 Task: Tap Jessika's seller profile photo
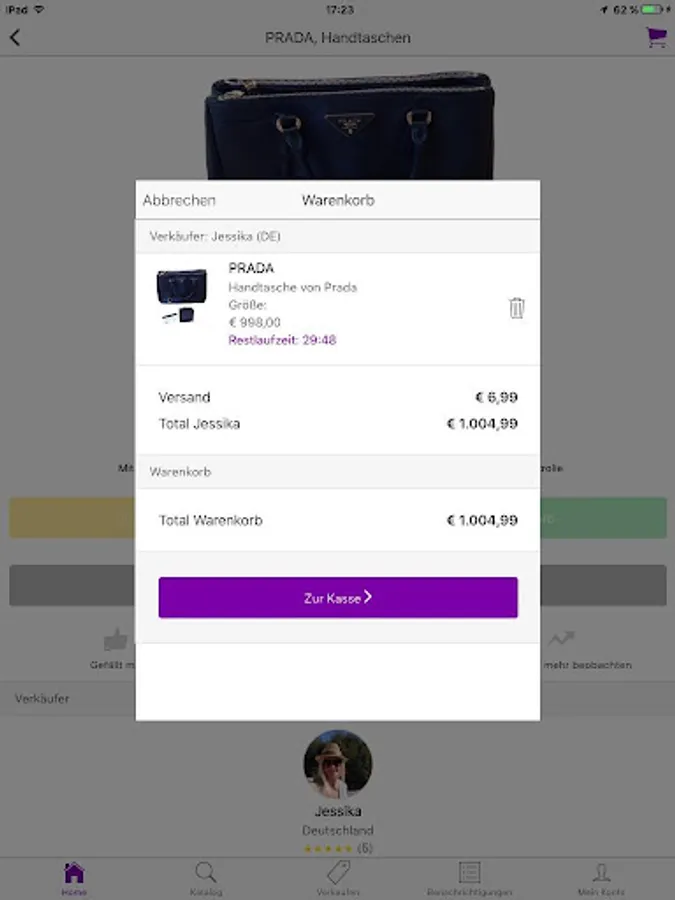tap(338, 763)
